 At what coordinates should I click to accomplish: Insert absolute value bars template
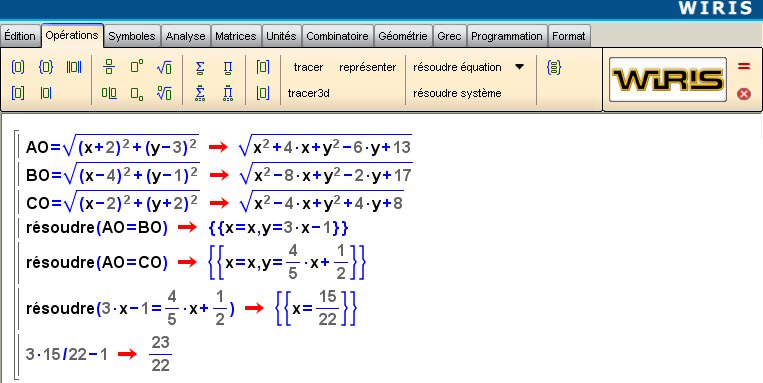(x=46, y=93)
